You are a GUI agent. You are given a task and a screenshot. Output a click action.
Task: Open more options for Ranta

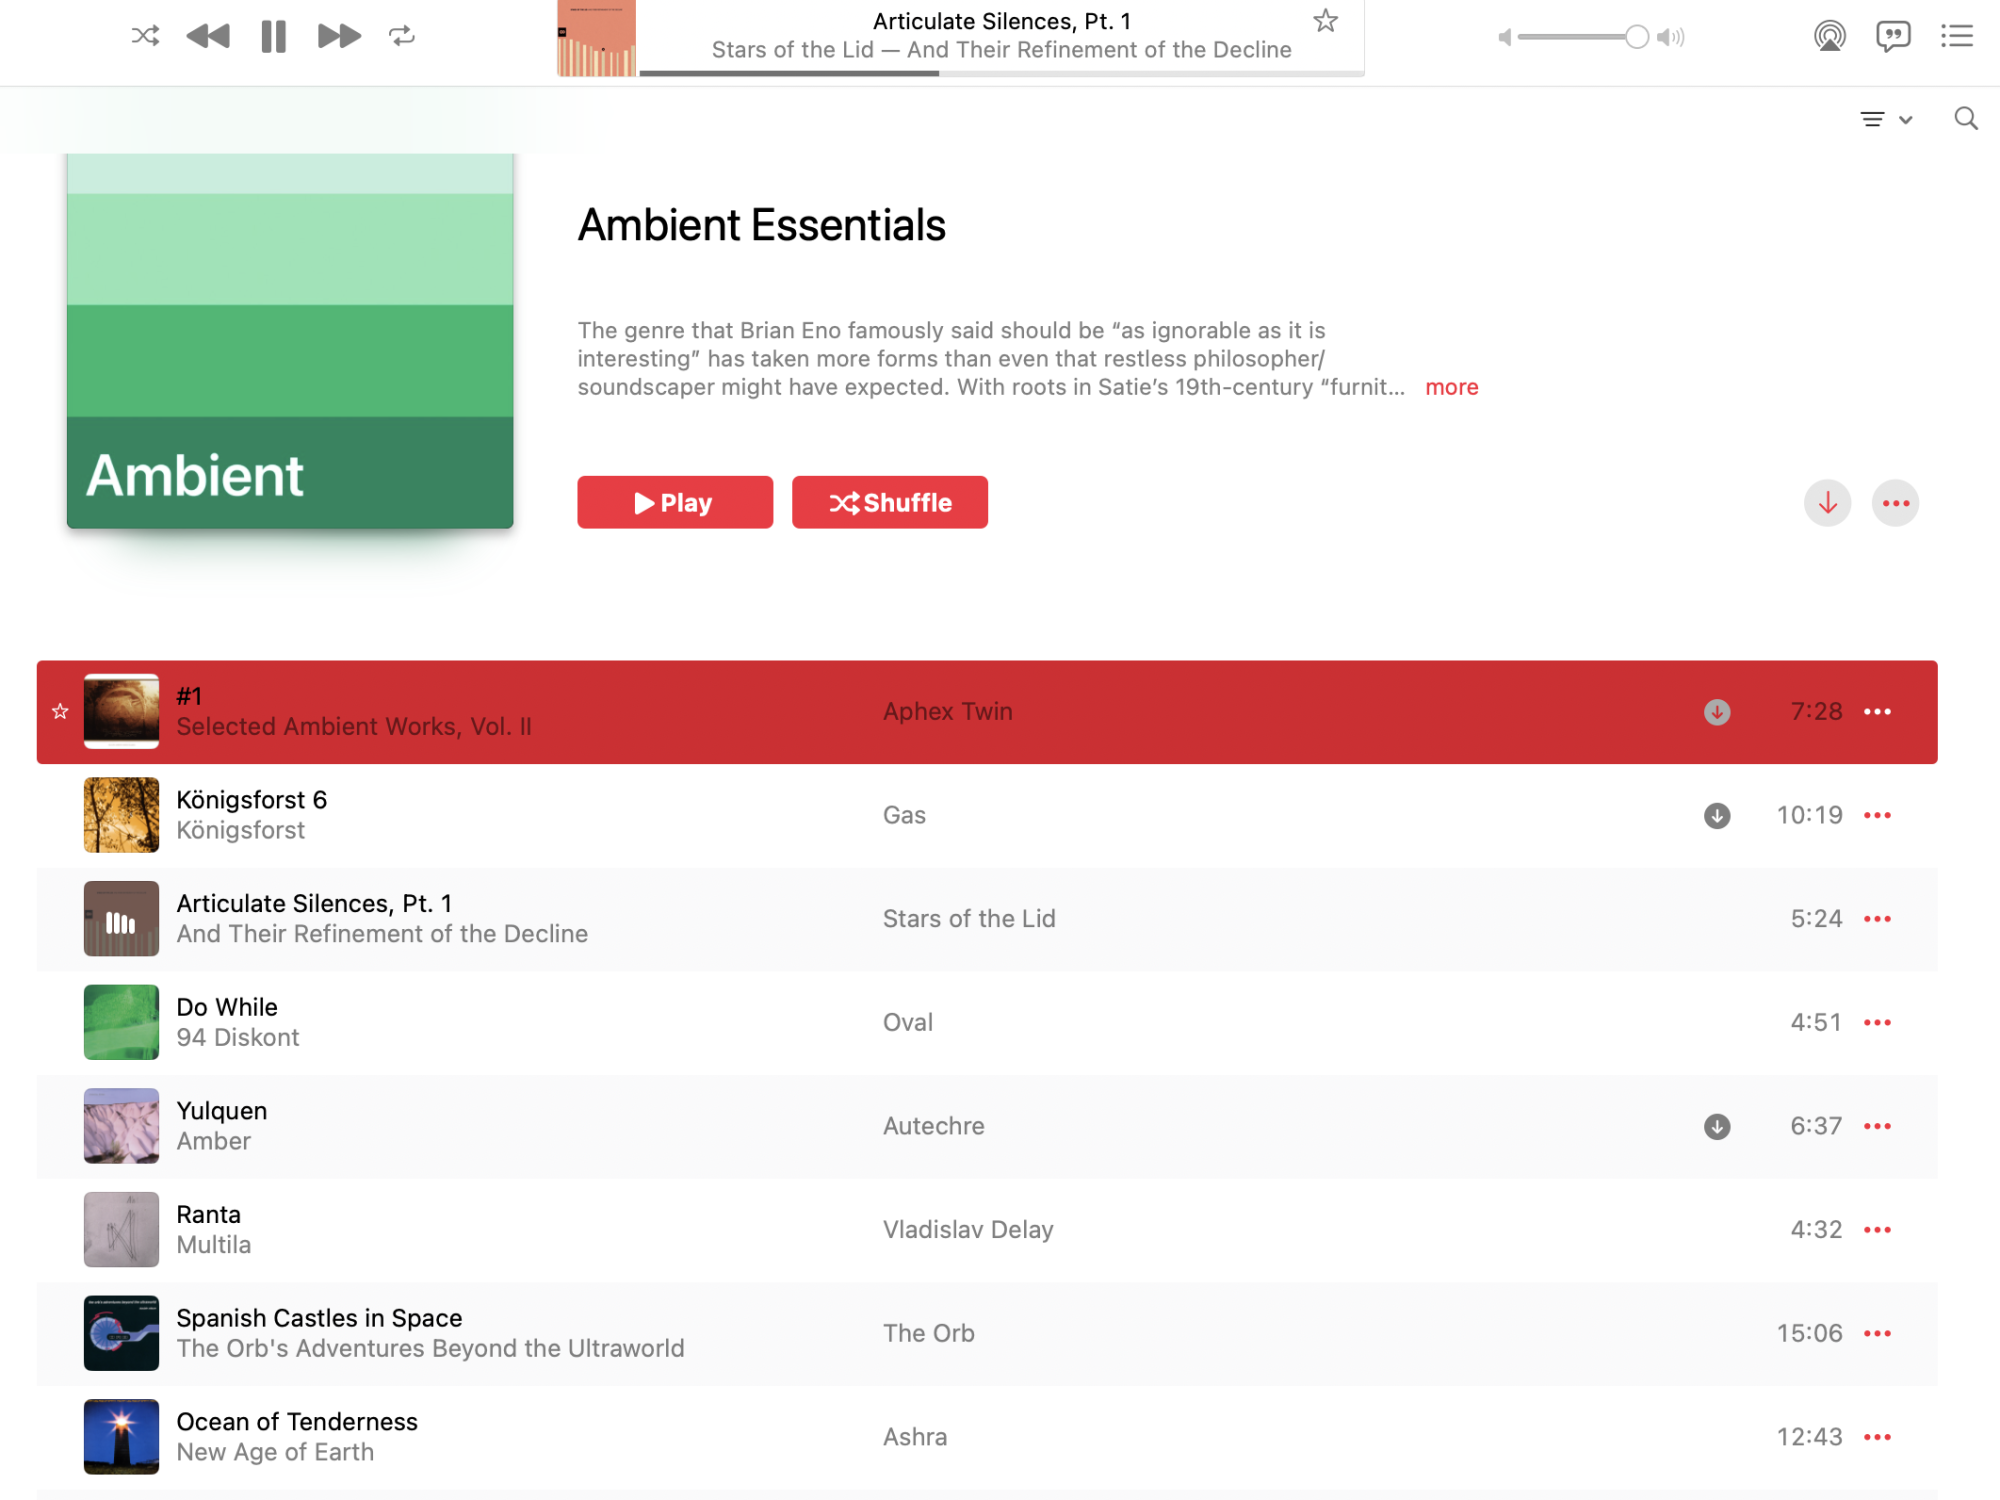click(x=1878, y=1230)
